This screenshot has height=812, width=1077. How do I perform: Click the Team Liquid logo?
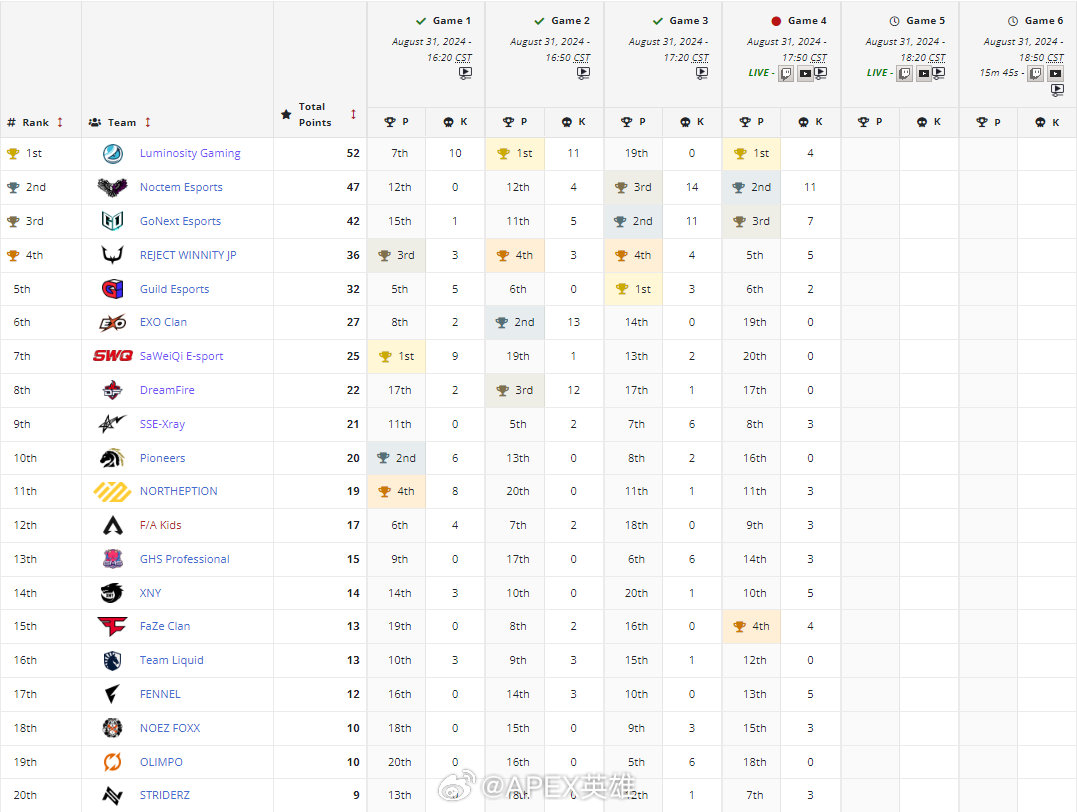tap(113, 660)
